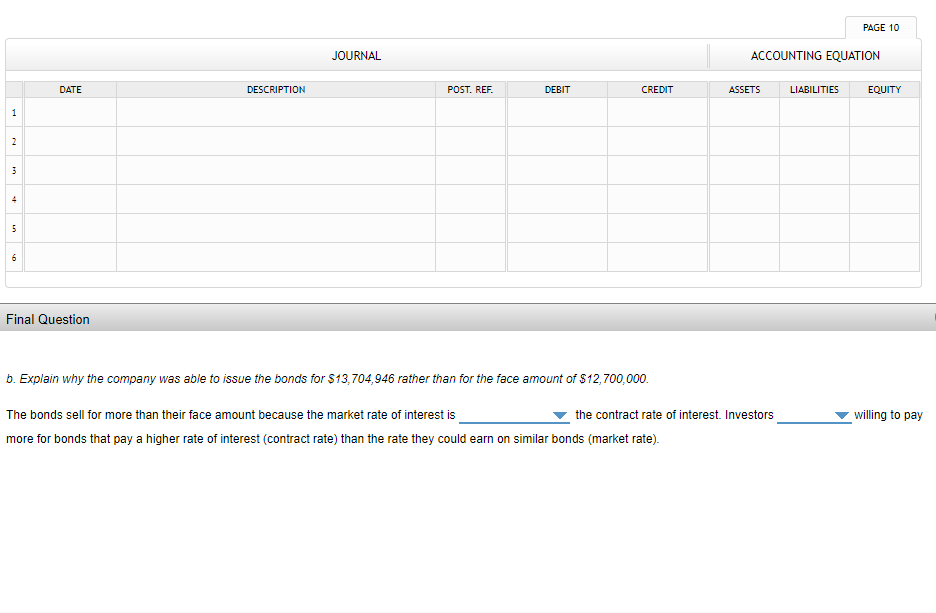Image resolution: width=936 pixels, height=613 pixels.
Task: Click the Description cell in row 1
Action: pos(276,112)
